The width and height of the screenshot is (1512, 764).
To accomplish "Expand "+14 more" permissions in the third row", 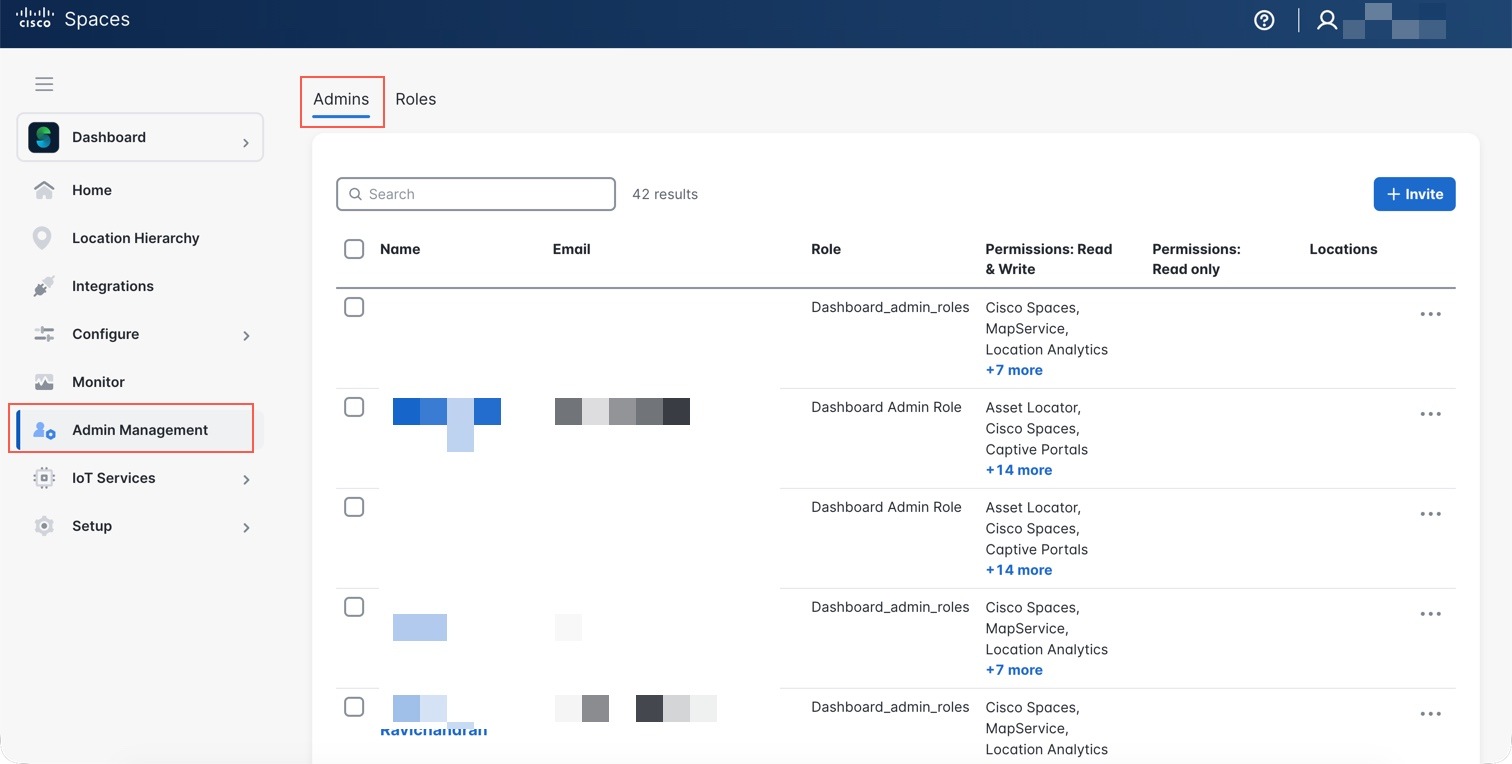I will (x=1019, y=570).
